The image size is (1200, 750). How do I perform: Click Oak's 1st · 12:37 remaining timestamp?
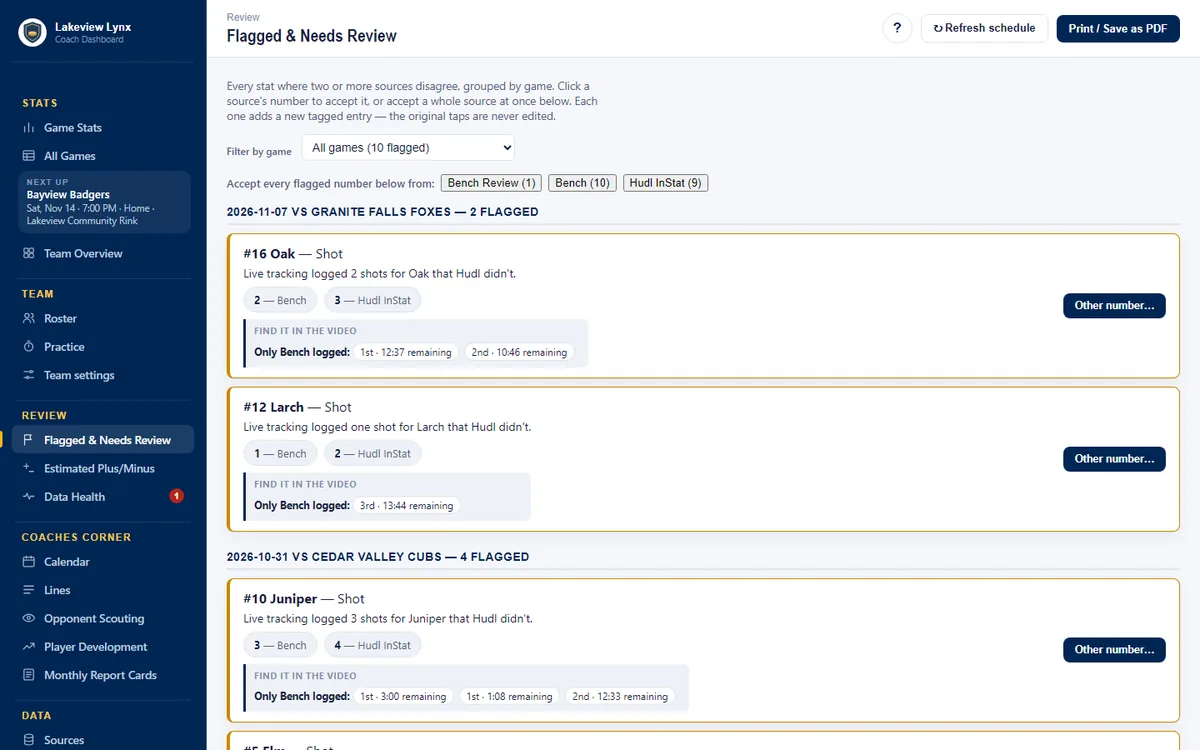pos(406,352)
